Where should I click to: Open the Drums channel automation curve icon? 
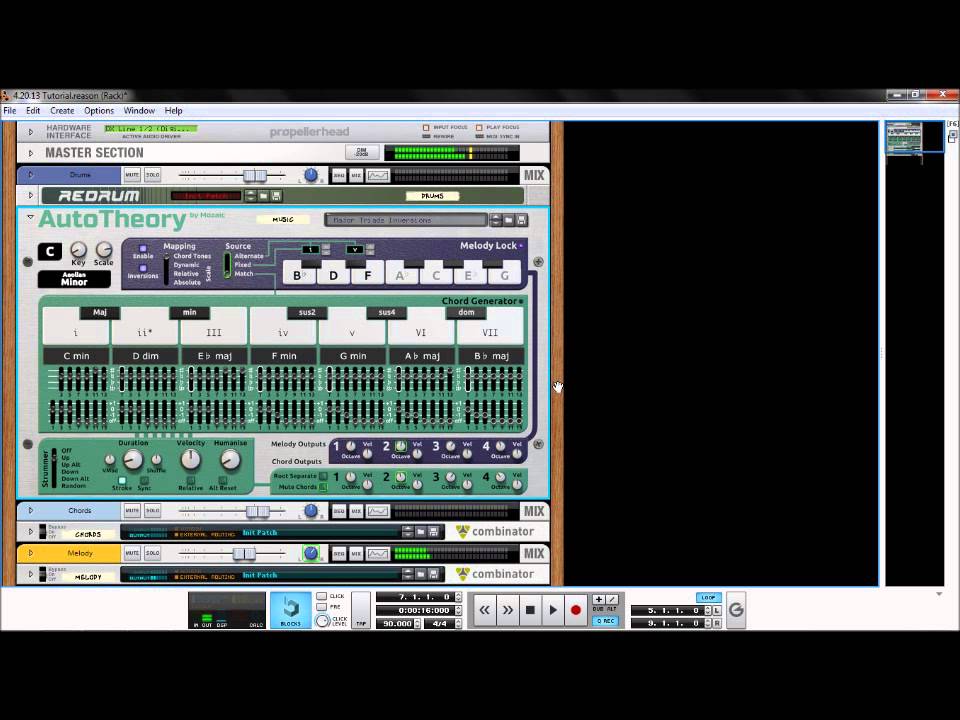(x=378, y=176)
